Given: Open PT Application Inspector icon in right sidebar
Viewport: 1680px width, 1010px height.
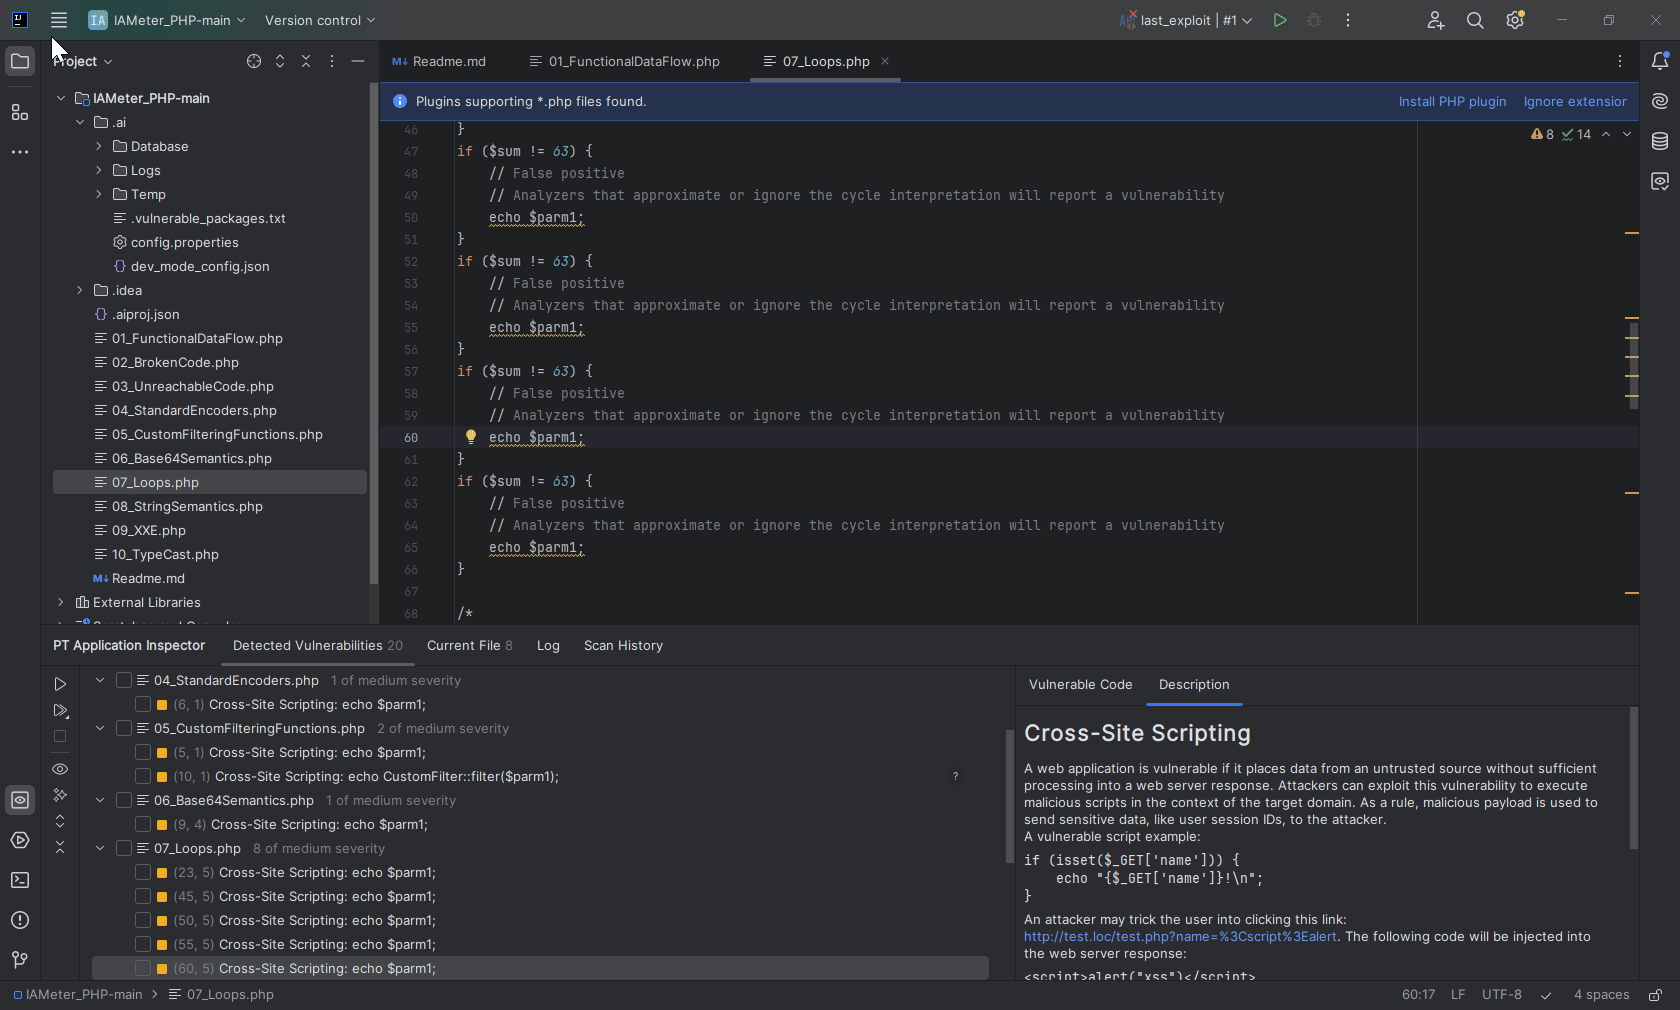Looking at the screenshot, I should (x=1660, y=181).
